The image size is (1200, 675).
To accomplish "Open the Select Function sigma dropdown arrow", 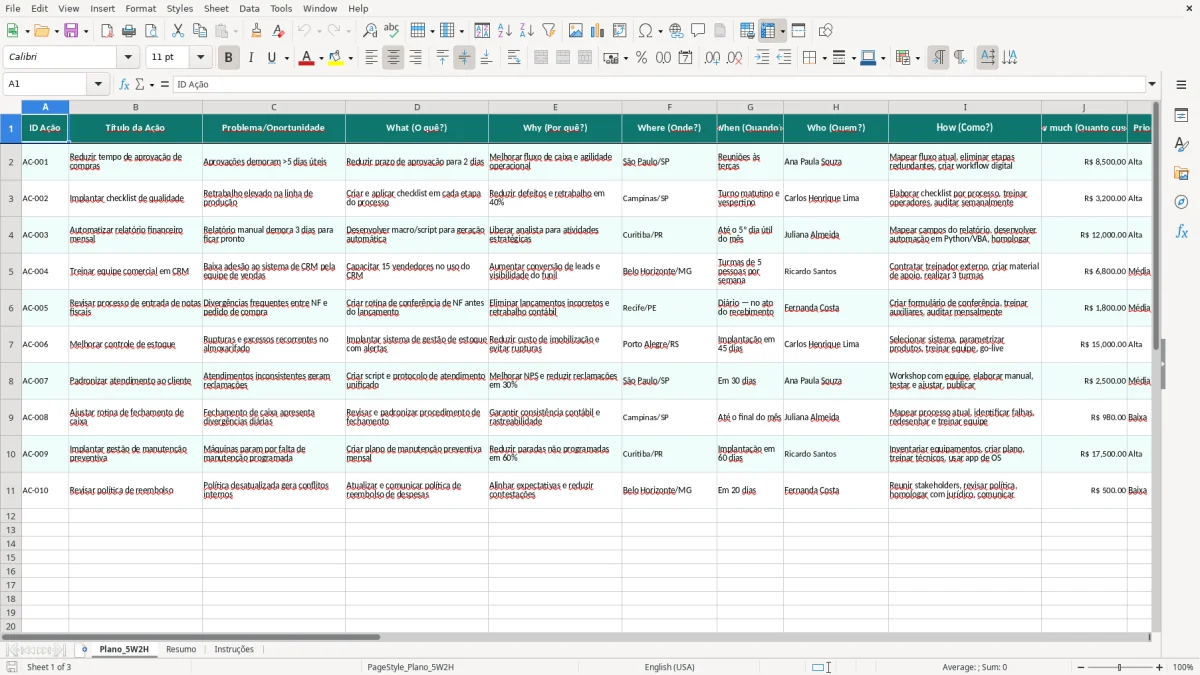I will 151,84.
